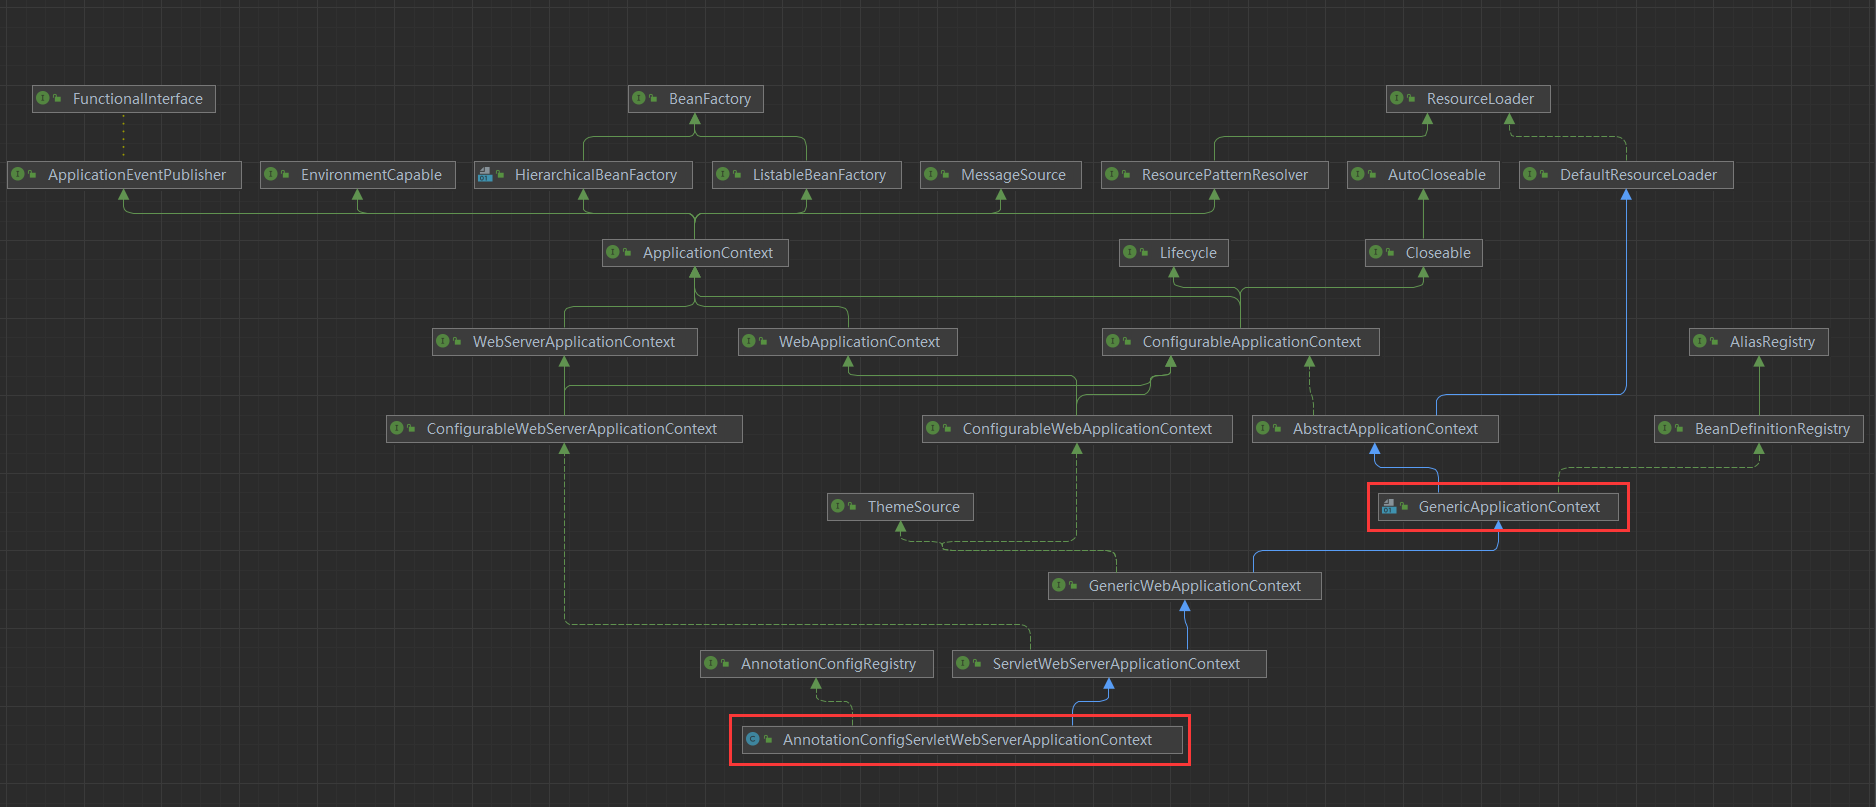Click the icon on GenericWebApplicationContext

(x=1059, y=585)
